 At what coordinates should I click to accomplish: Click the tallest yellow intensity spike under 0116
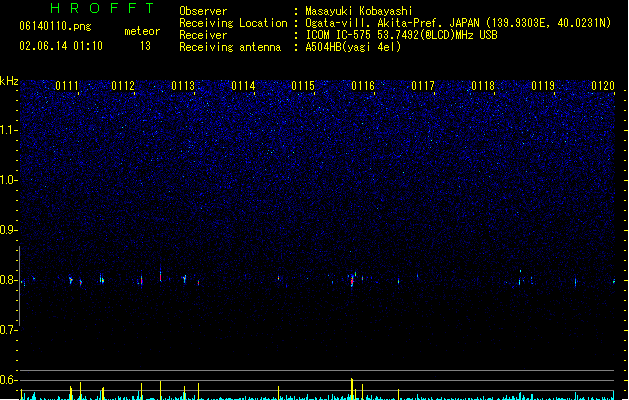(x=352, y=388)
